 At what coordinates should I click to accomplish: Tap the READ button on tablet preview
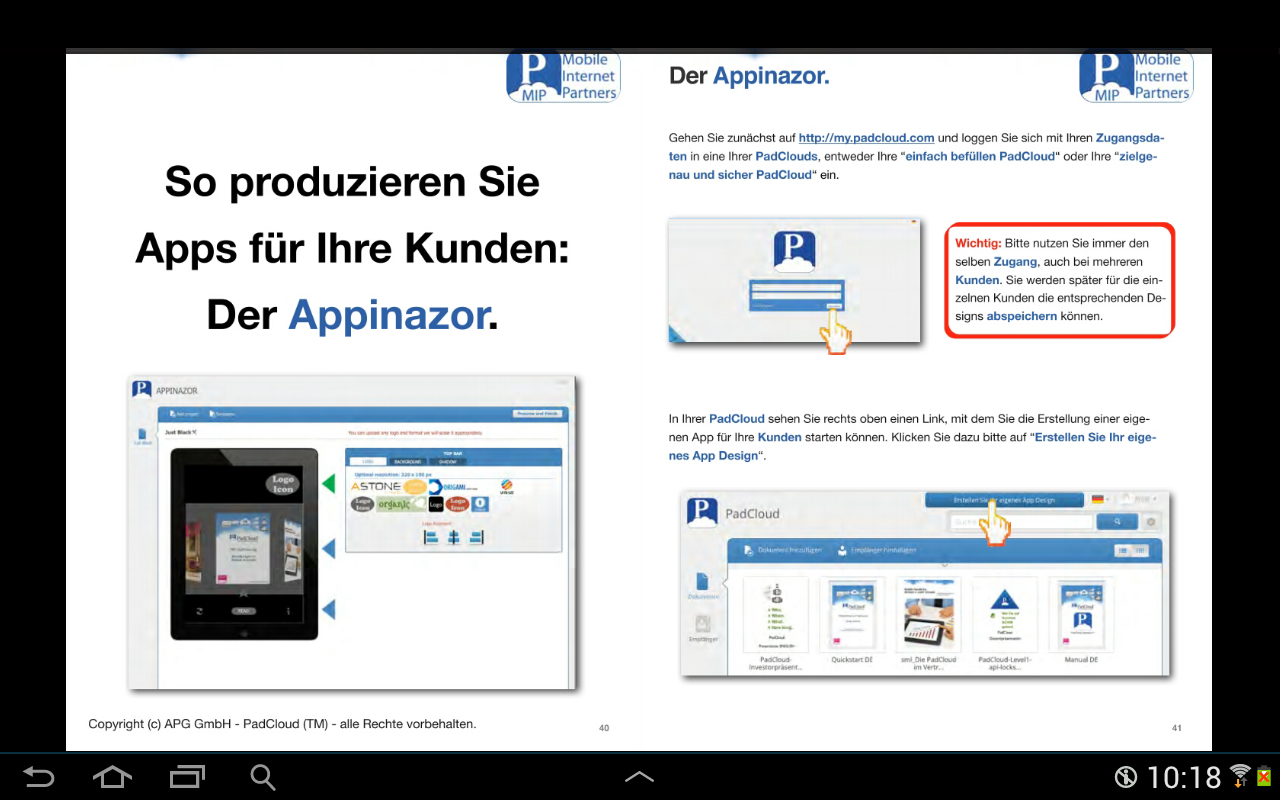tap(243, 610)
